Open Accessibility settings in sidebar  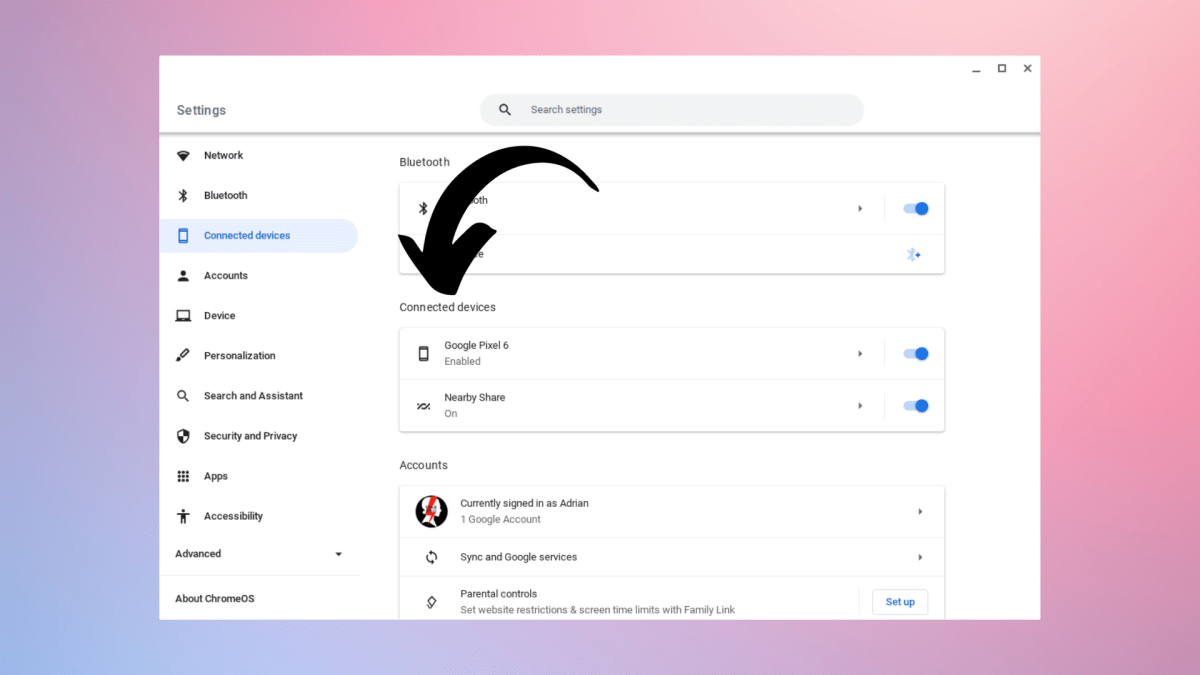coord(259,516)
